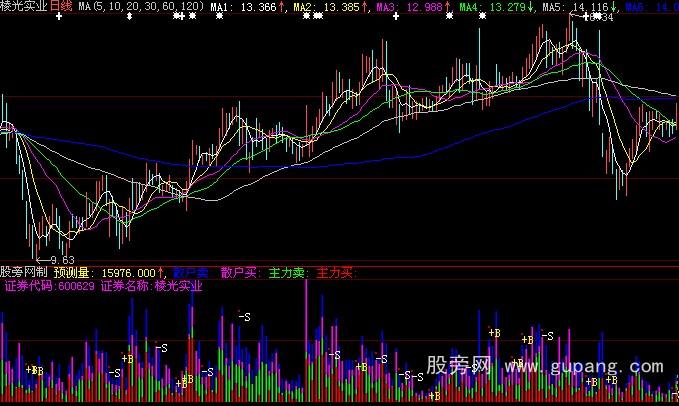Click the red up arrow after MA1 value
Screen dimensions: 679x406
tap(281, 7)
